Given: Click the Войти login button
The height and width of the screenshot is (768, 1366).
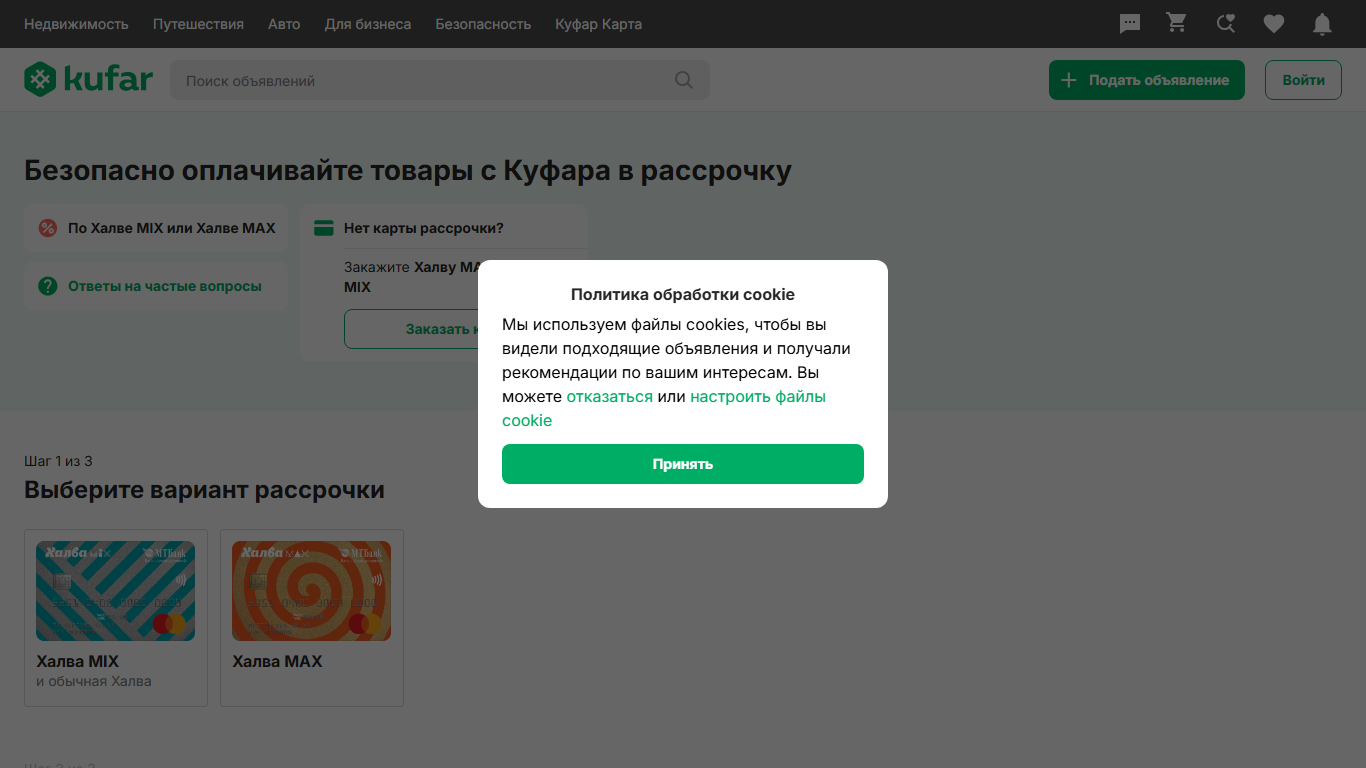Looking at the screenshot, I should click(x=1304, y=80).
